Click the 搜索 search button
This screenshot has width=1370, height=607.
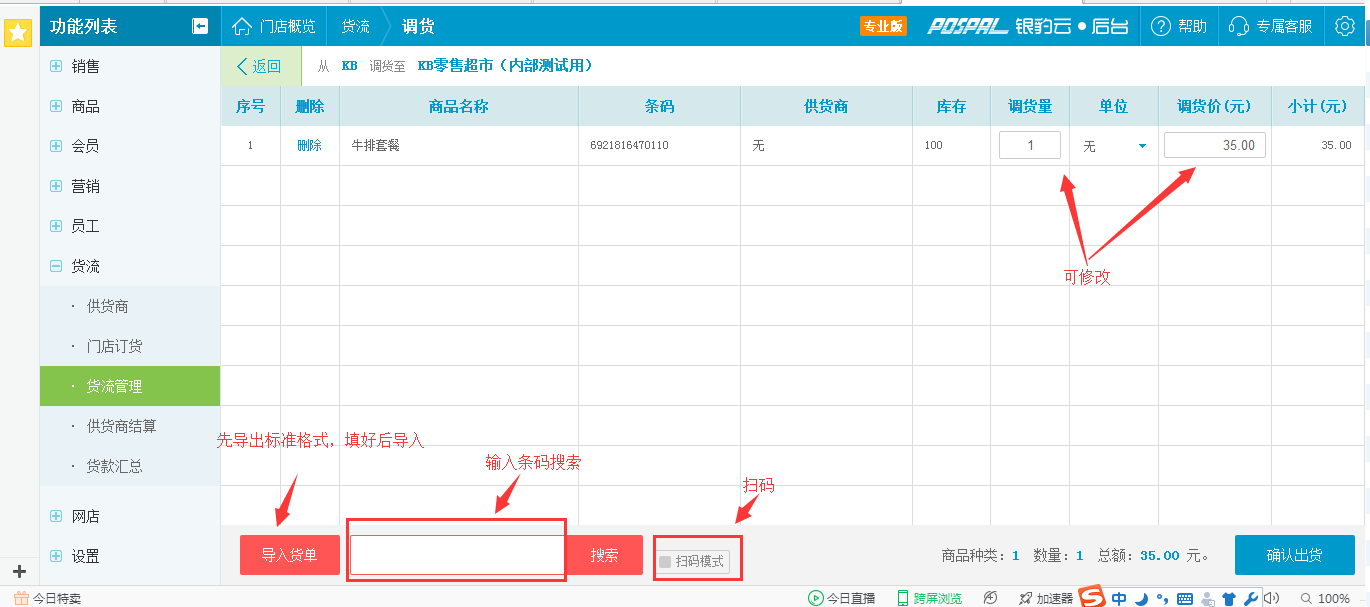coord(604,555)
